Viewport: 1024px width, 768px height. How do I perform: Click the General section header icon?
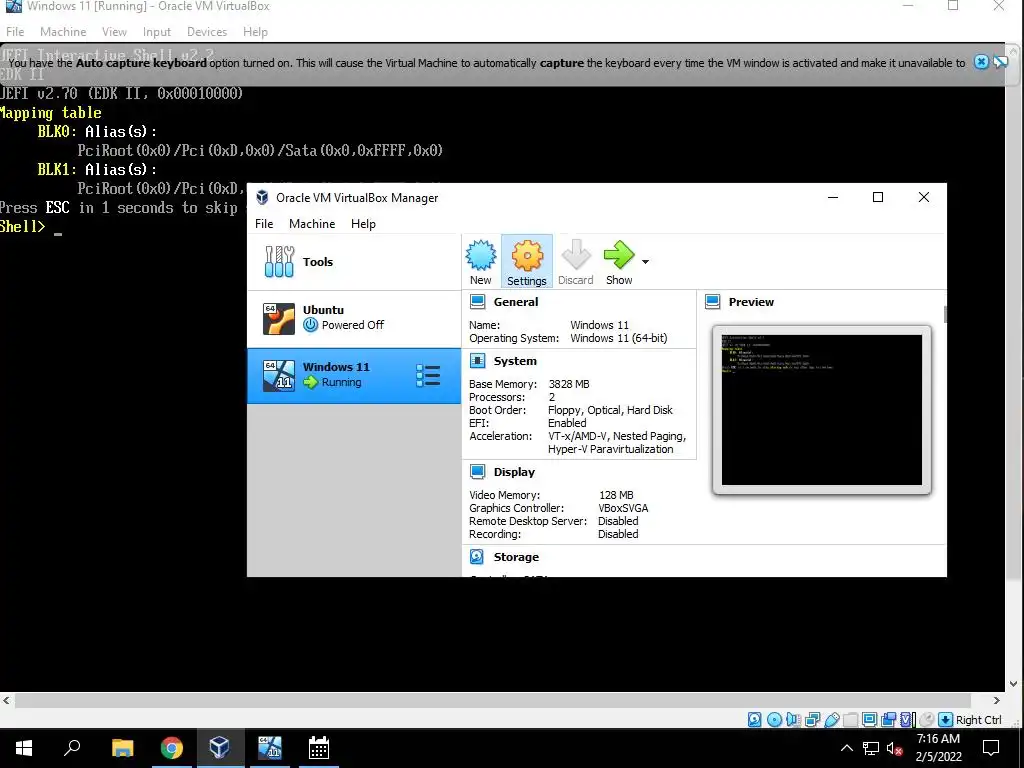[x=477, y=302]
